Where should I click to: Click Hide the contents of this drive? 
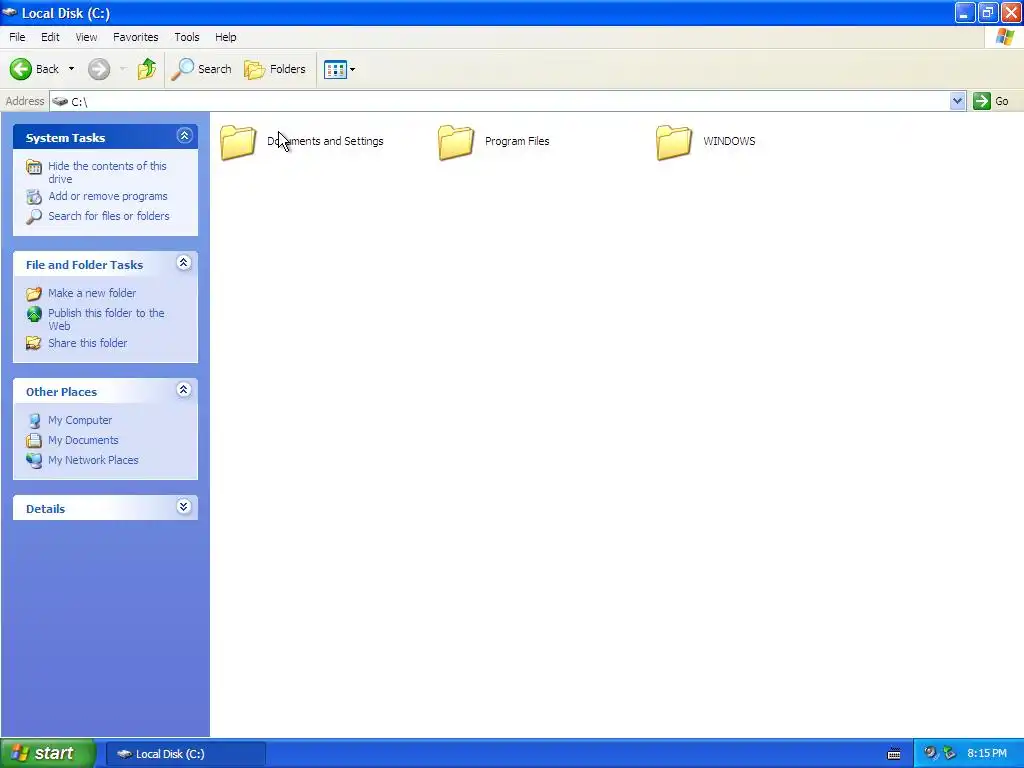(x=107, y=172)
